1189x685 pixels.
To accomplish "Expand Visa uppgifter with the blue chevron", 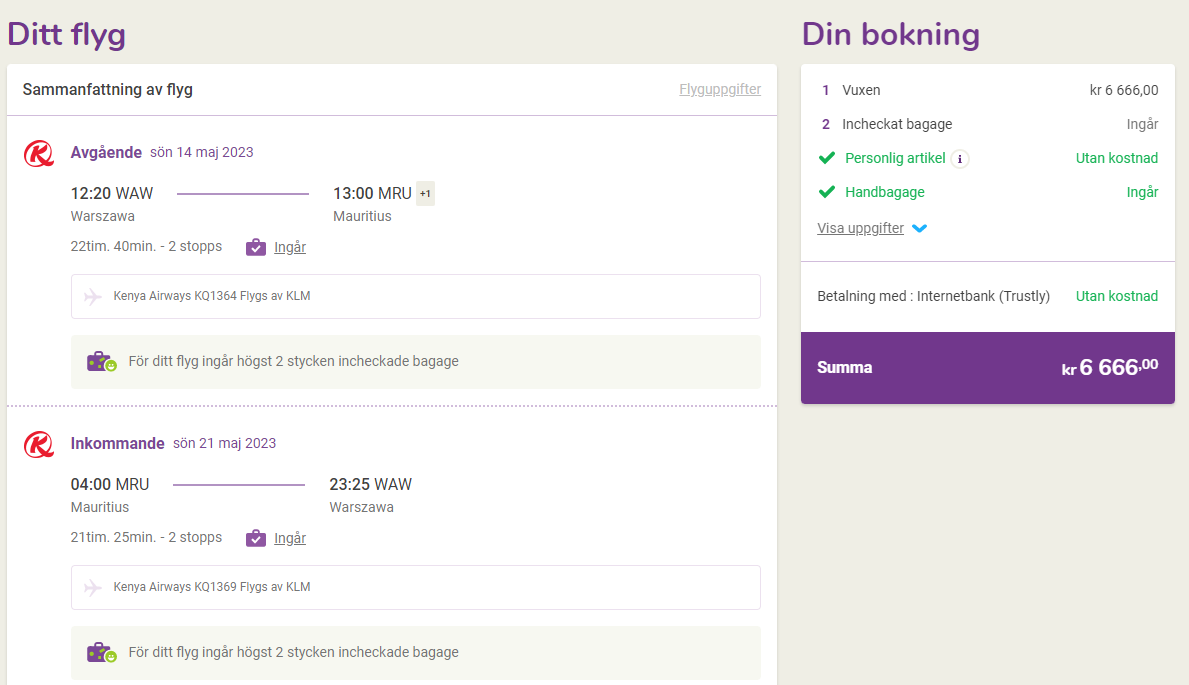I will (x=920, y=228).
